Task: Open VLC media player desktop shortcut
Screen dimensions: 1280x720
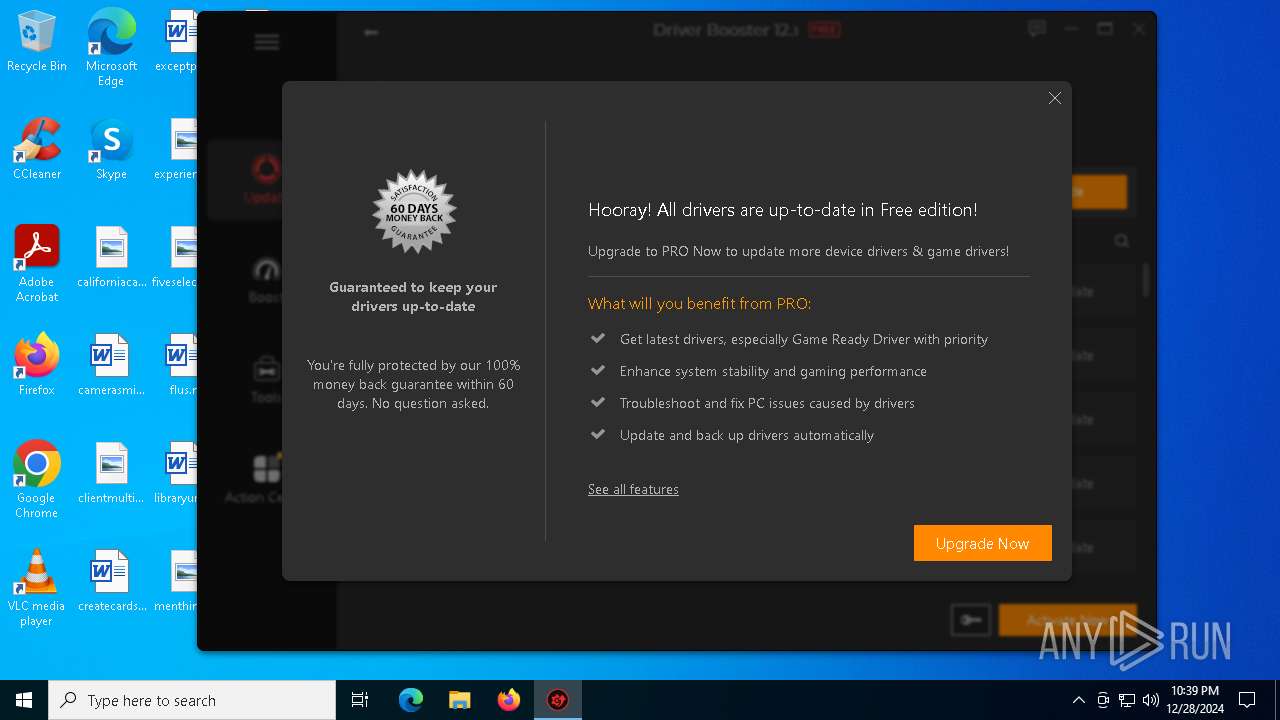Action: [37, 588]
